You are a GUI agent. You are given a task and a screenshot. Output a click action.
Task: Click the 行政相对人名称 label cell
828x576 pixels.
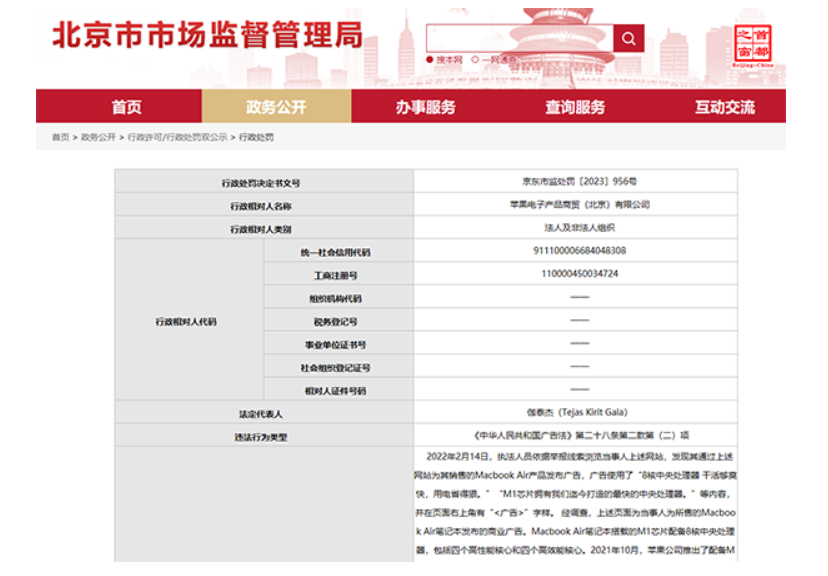click(264, 204)
